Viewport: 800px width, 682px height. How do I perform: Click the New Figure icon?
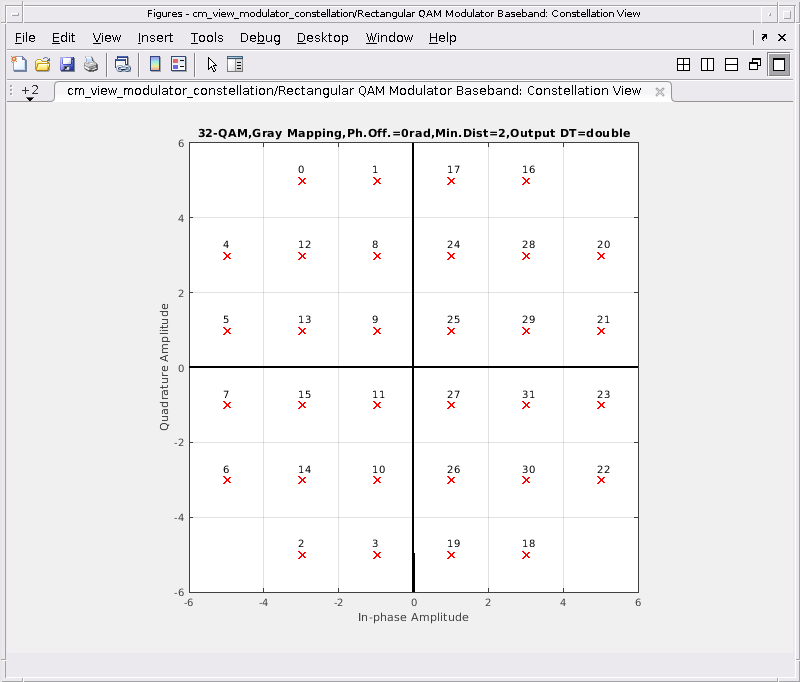coord(19,64)
